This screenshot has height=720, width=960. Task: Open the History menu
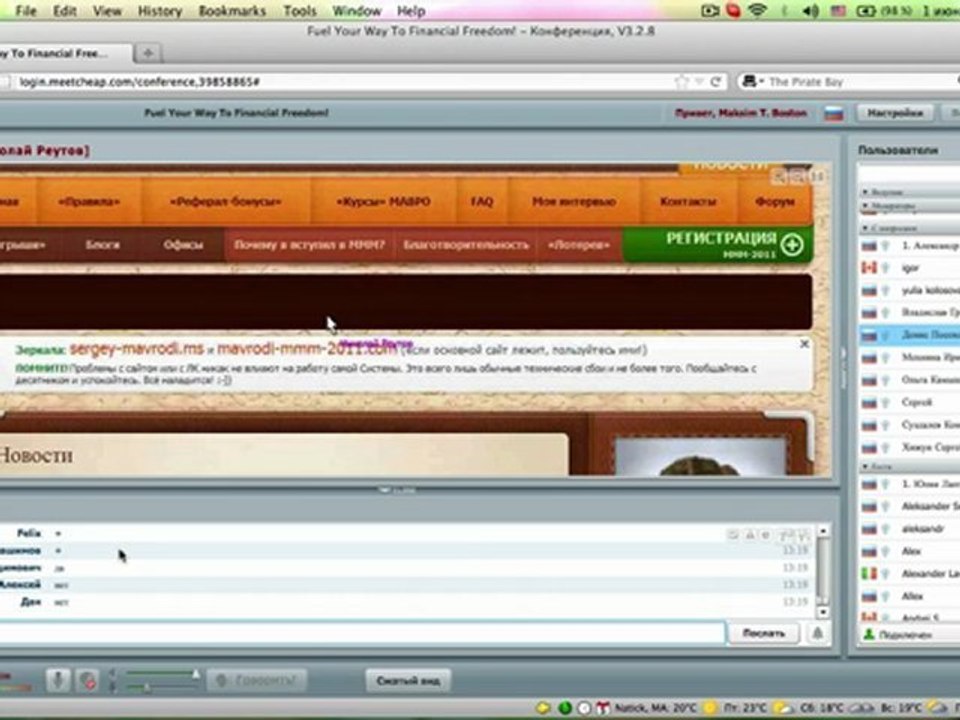(160, 11)
